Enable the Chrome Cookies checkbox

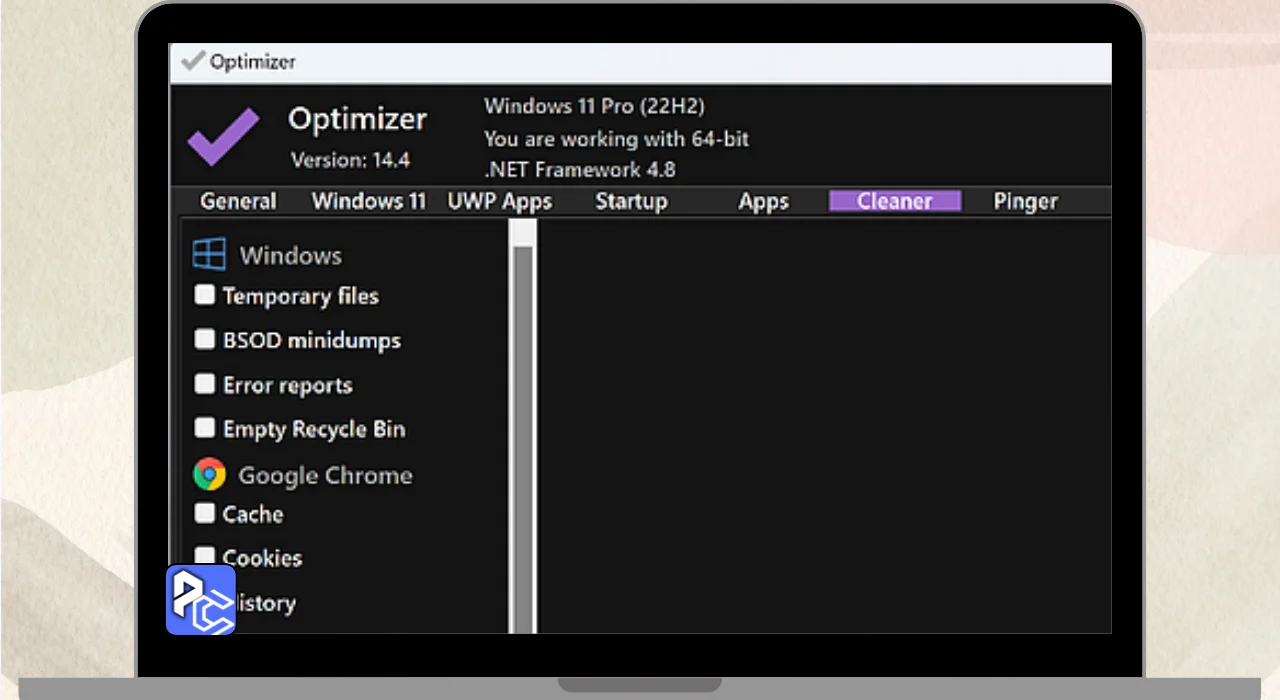(x=205, y=555)
